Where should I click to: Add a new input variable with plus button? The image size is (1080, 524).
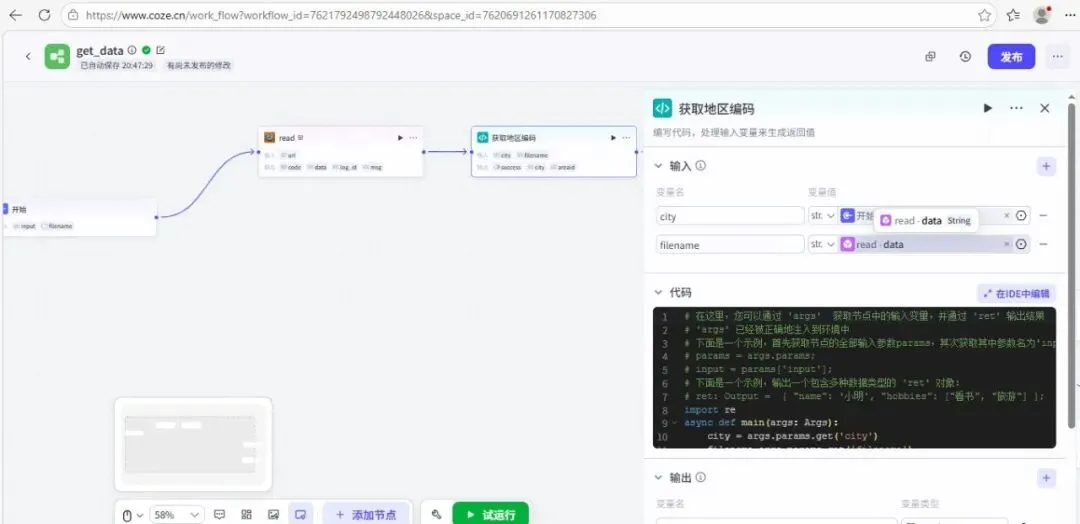(1046, 166)
